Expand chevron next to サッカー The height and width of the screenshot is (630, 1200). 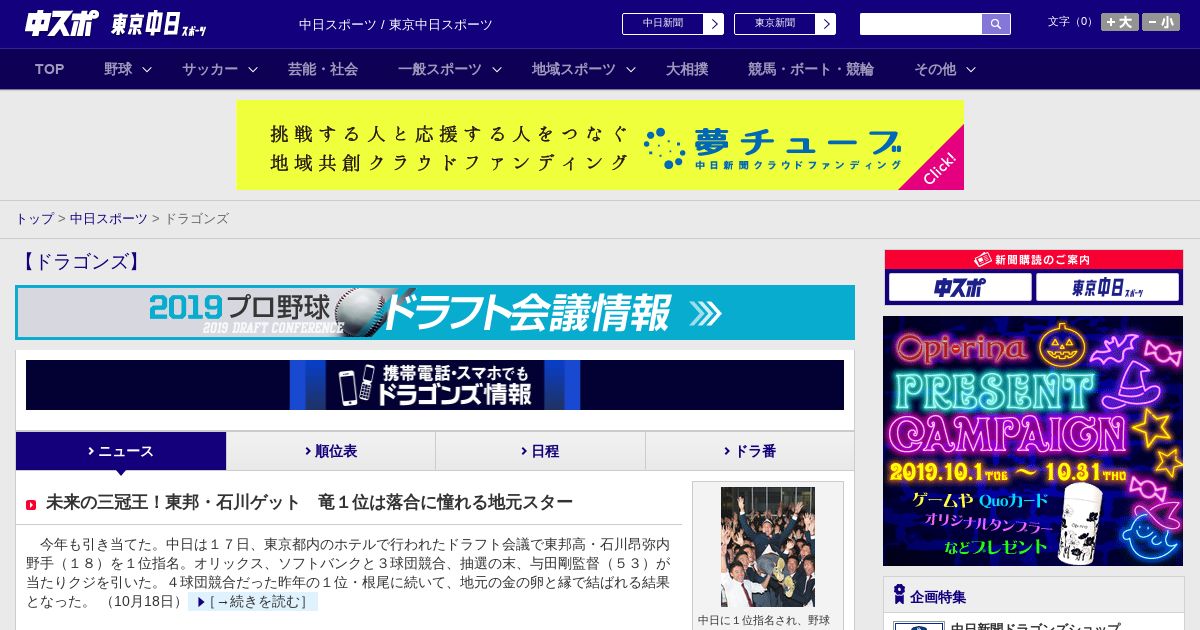tap(253, 69)
